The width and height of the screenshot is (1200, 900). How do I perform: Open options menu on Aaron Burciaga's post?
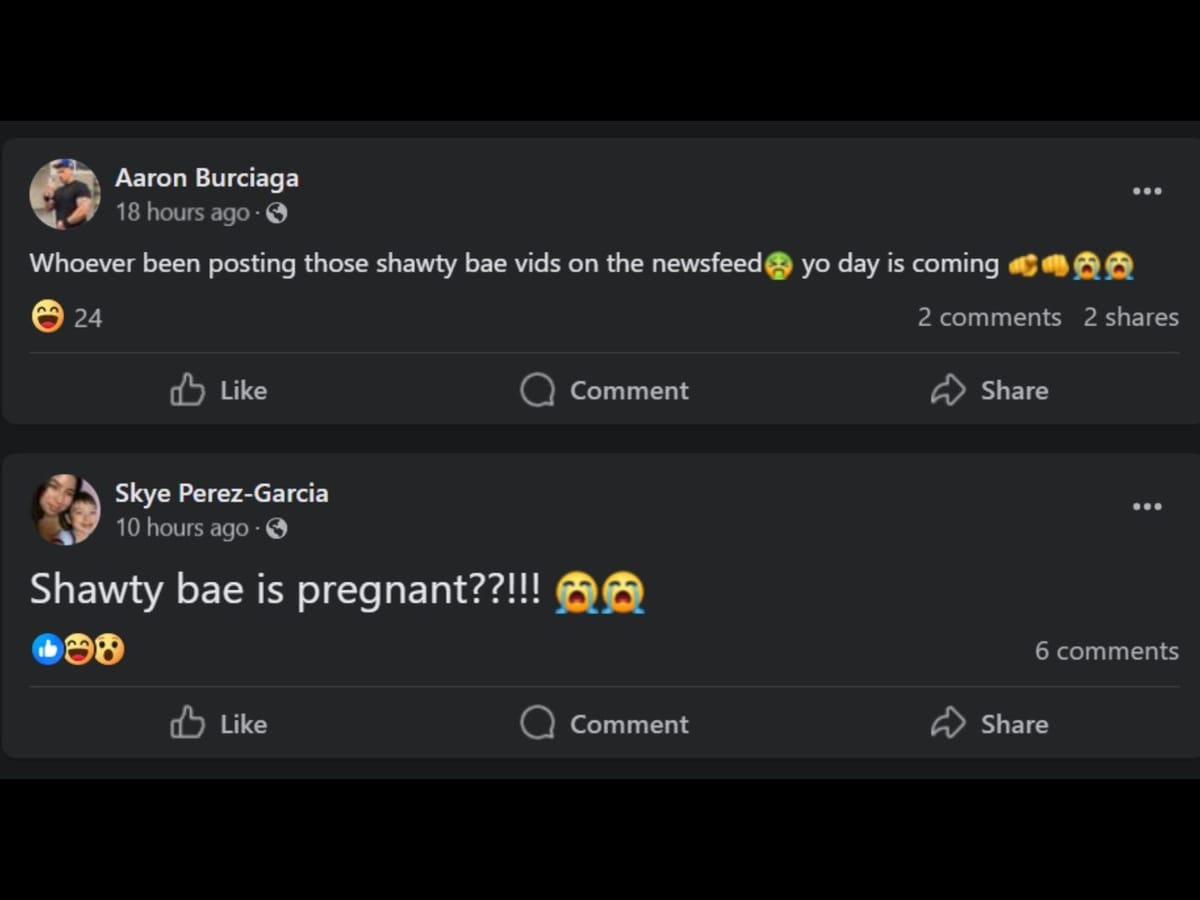click(x=1147, y=191)
